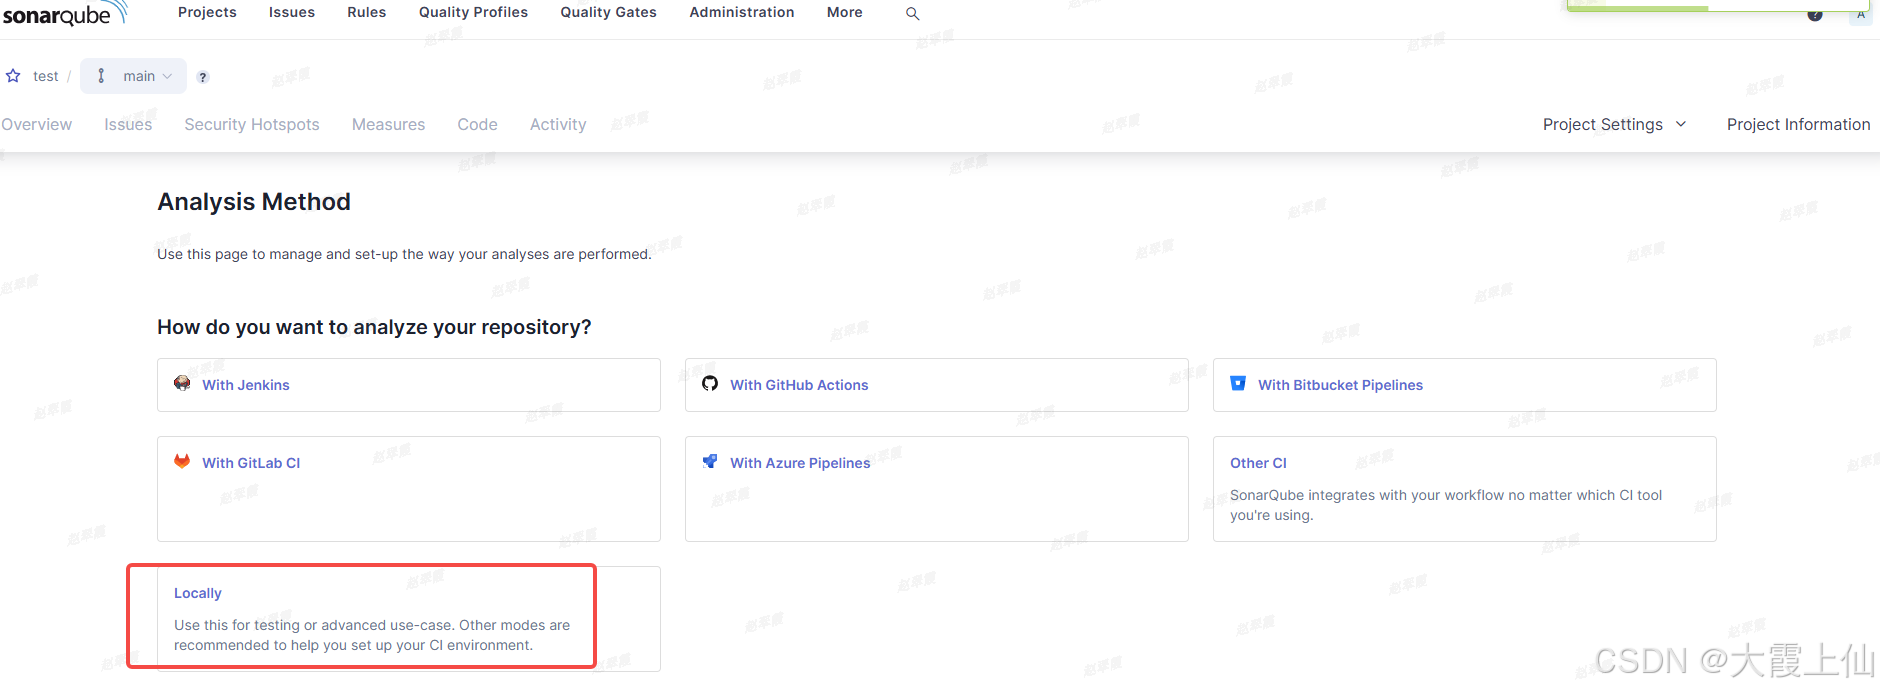This screenshot has width=1880, height=693.
Task: Open Quality Gates
Action: coord(608,12)
